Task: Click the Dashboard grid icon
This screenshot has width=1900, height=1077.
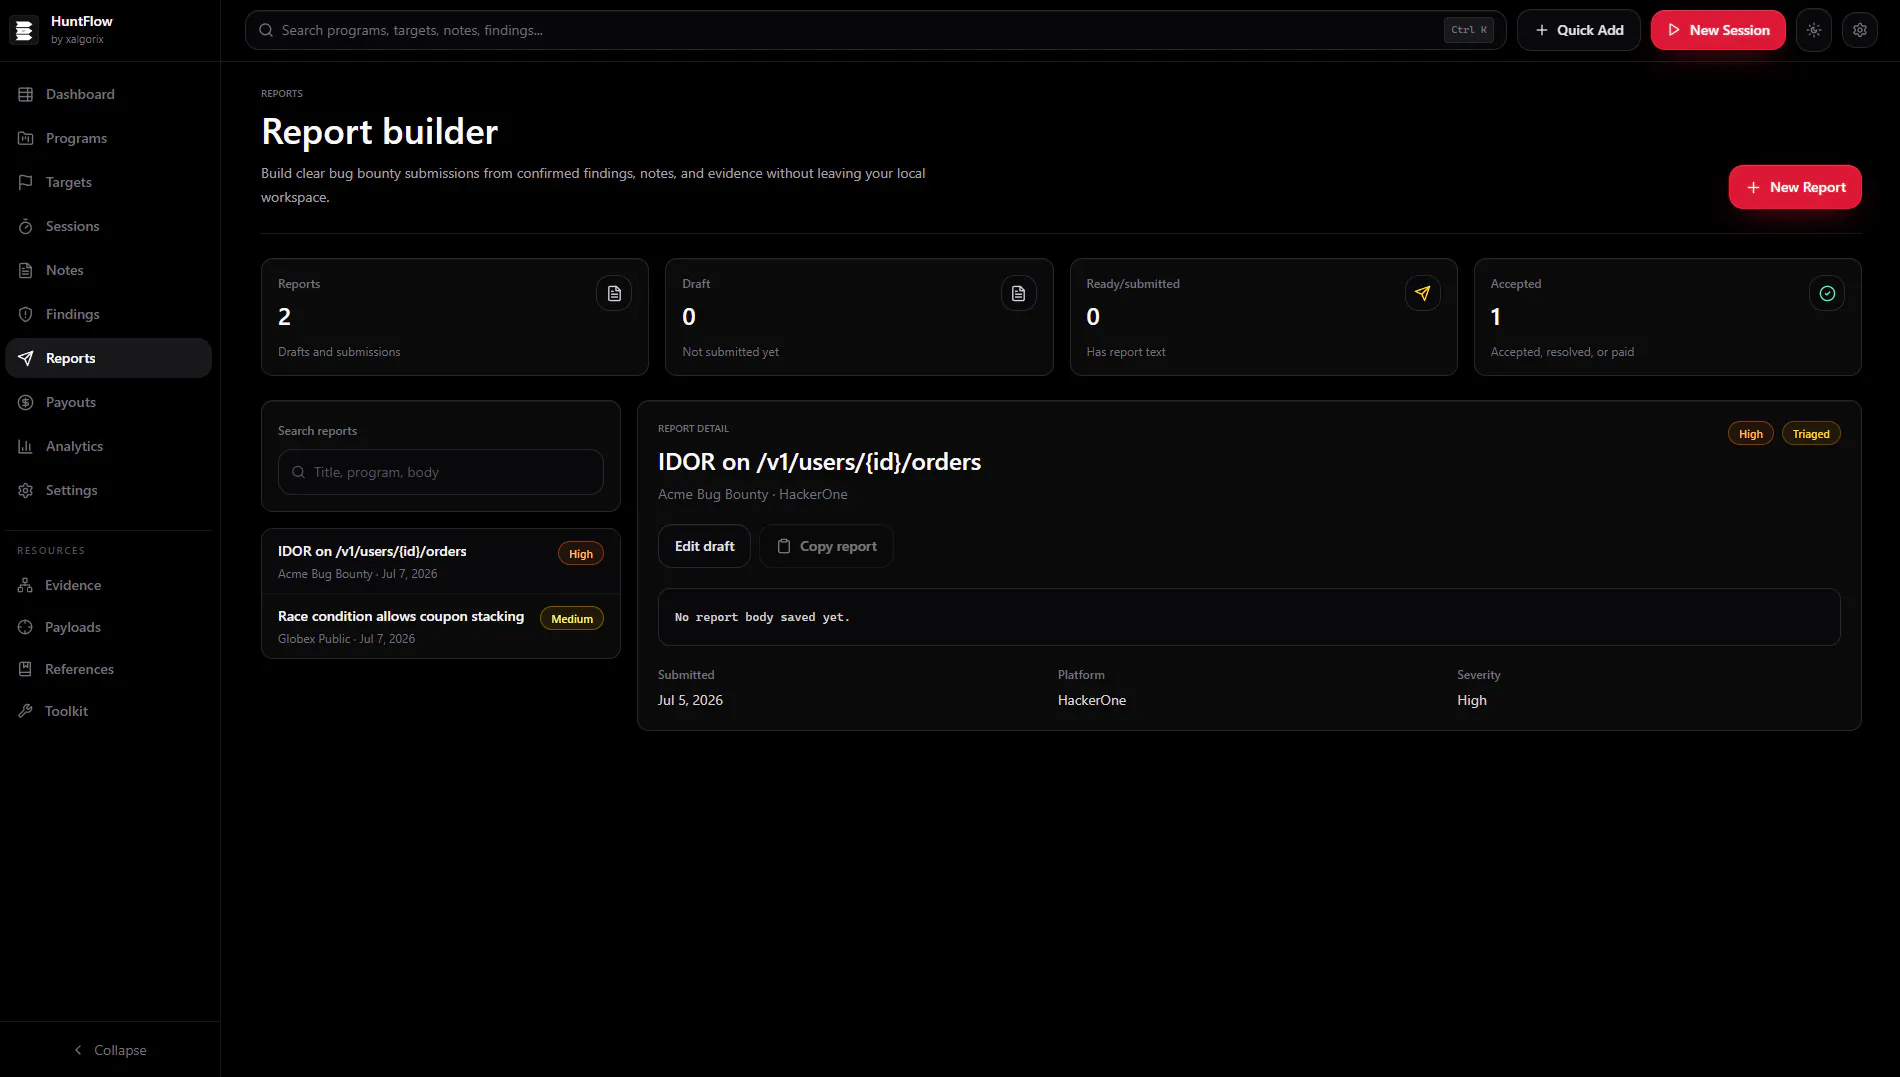Action: point(26,94)
